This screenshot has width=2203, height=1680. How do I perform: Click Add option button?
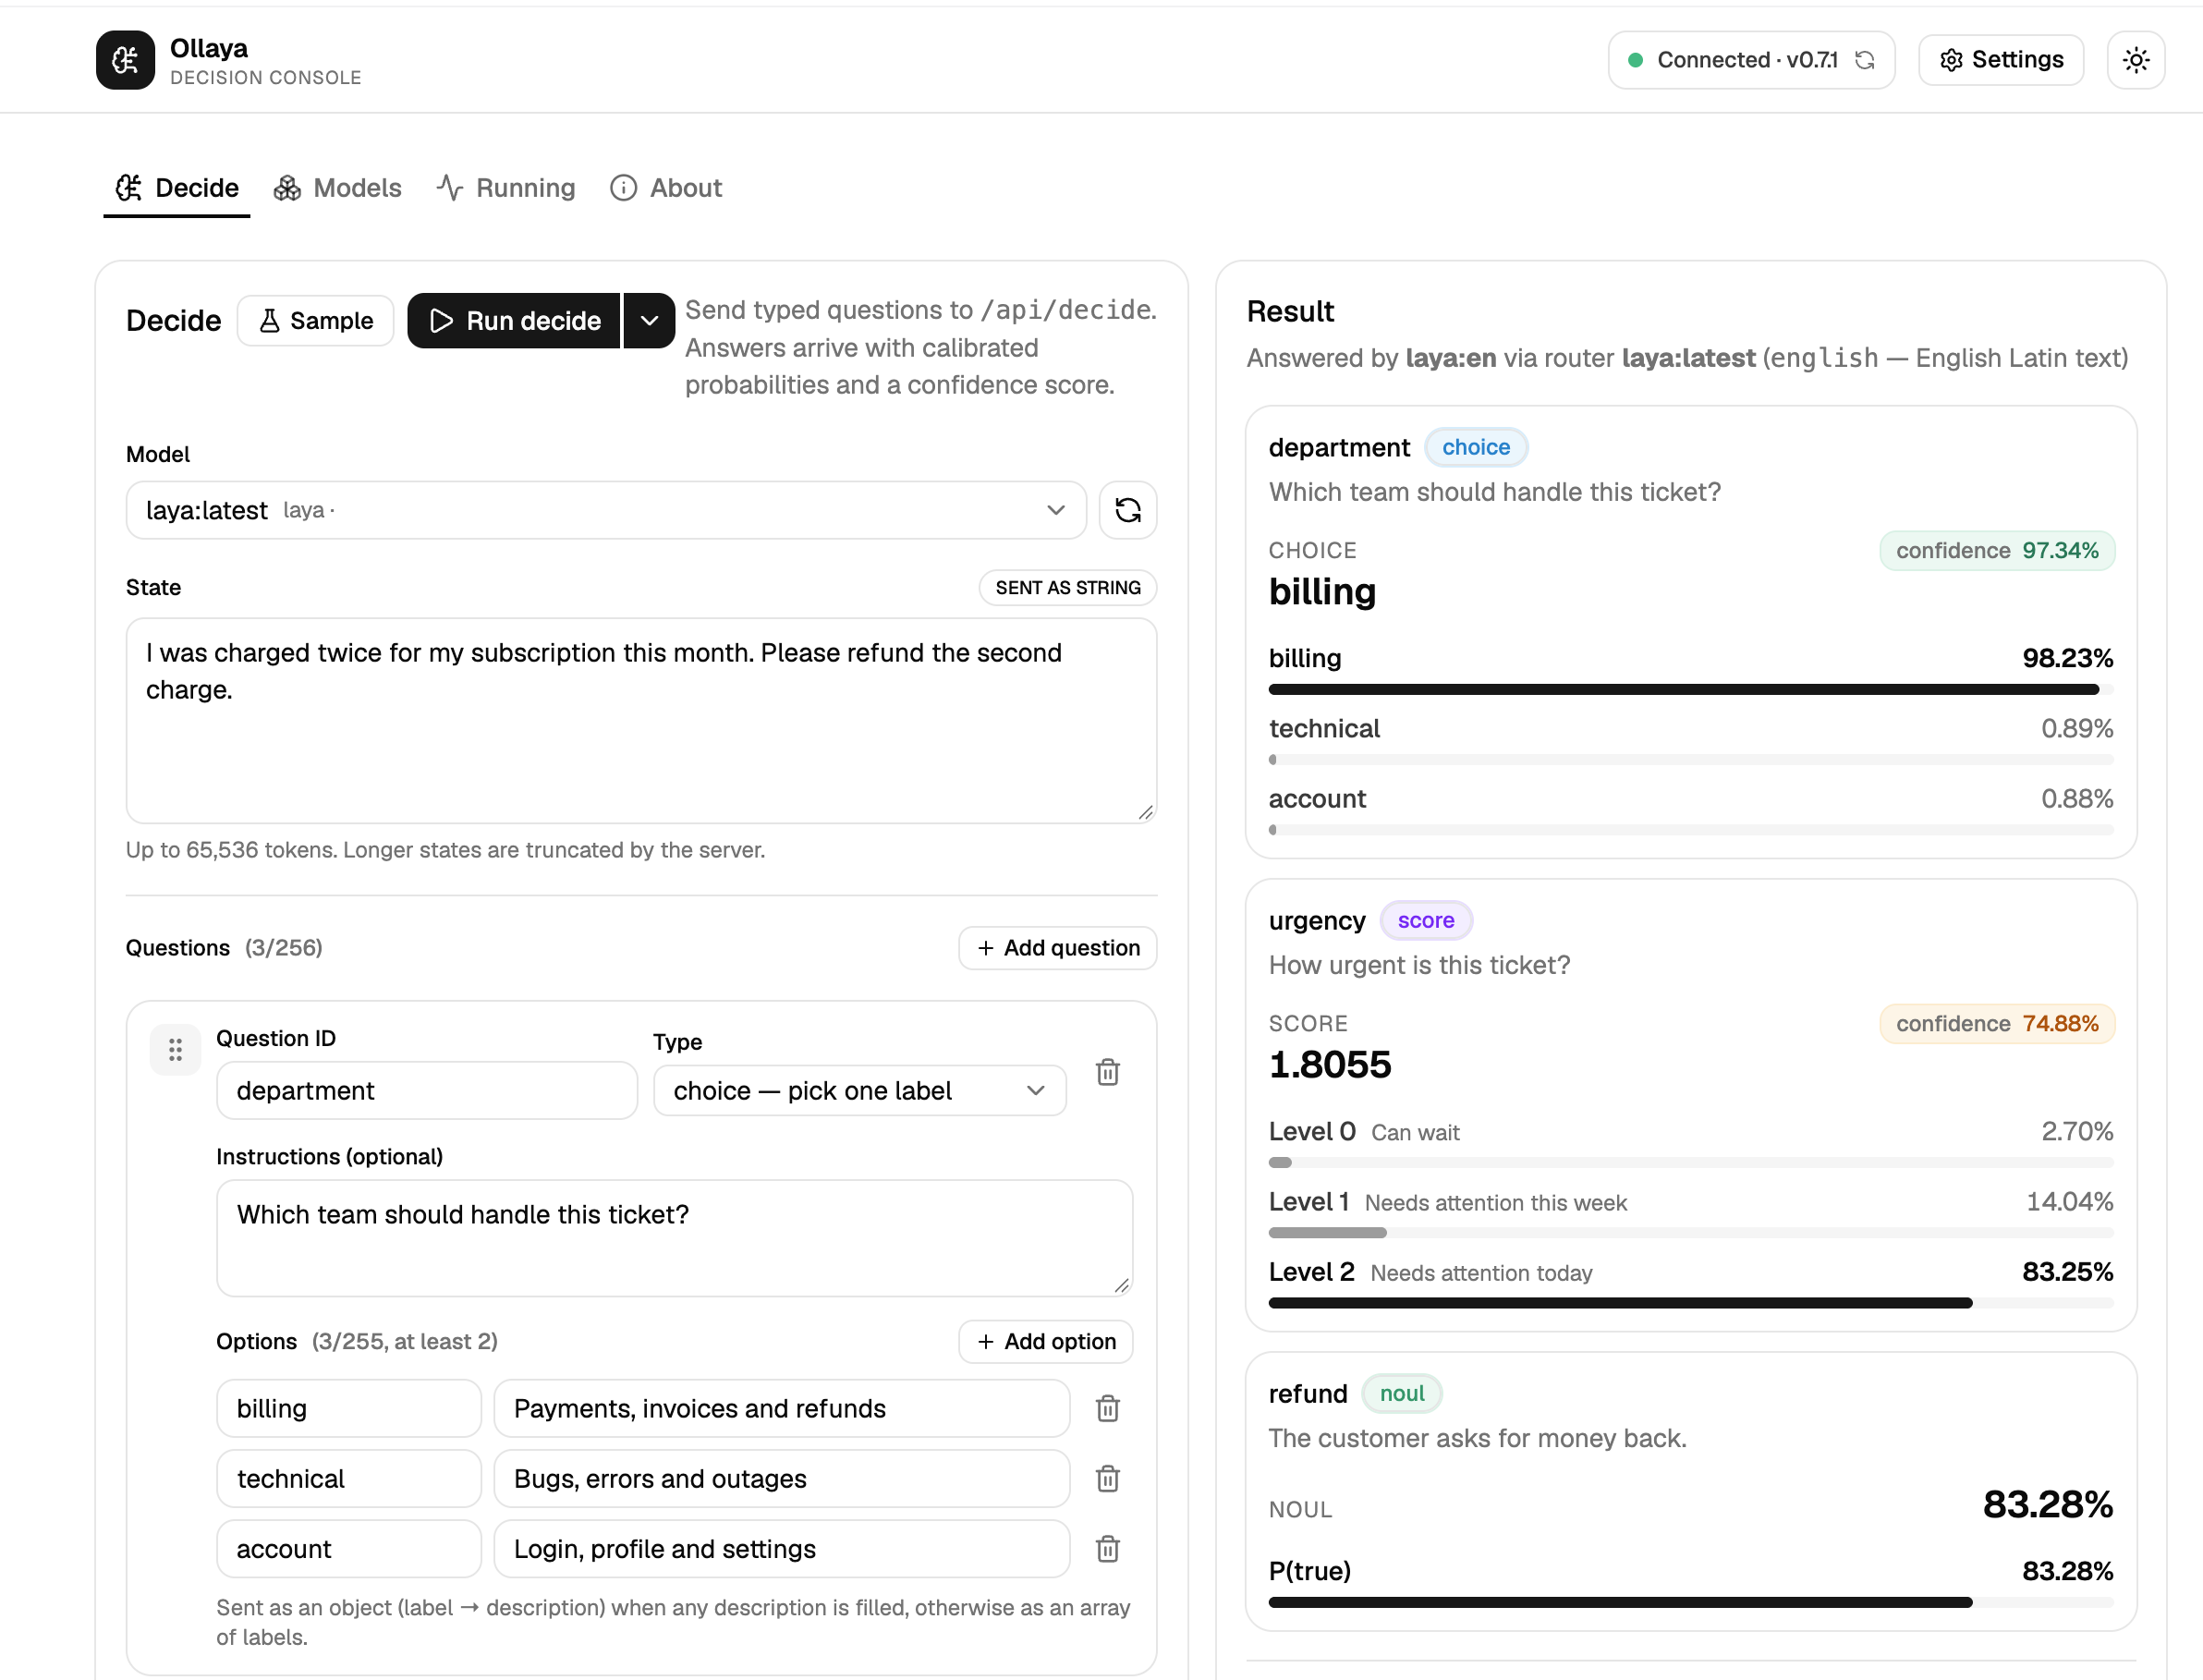click(x=1046, y=1342)
